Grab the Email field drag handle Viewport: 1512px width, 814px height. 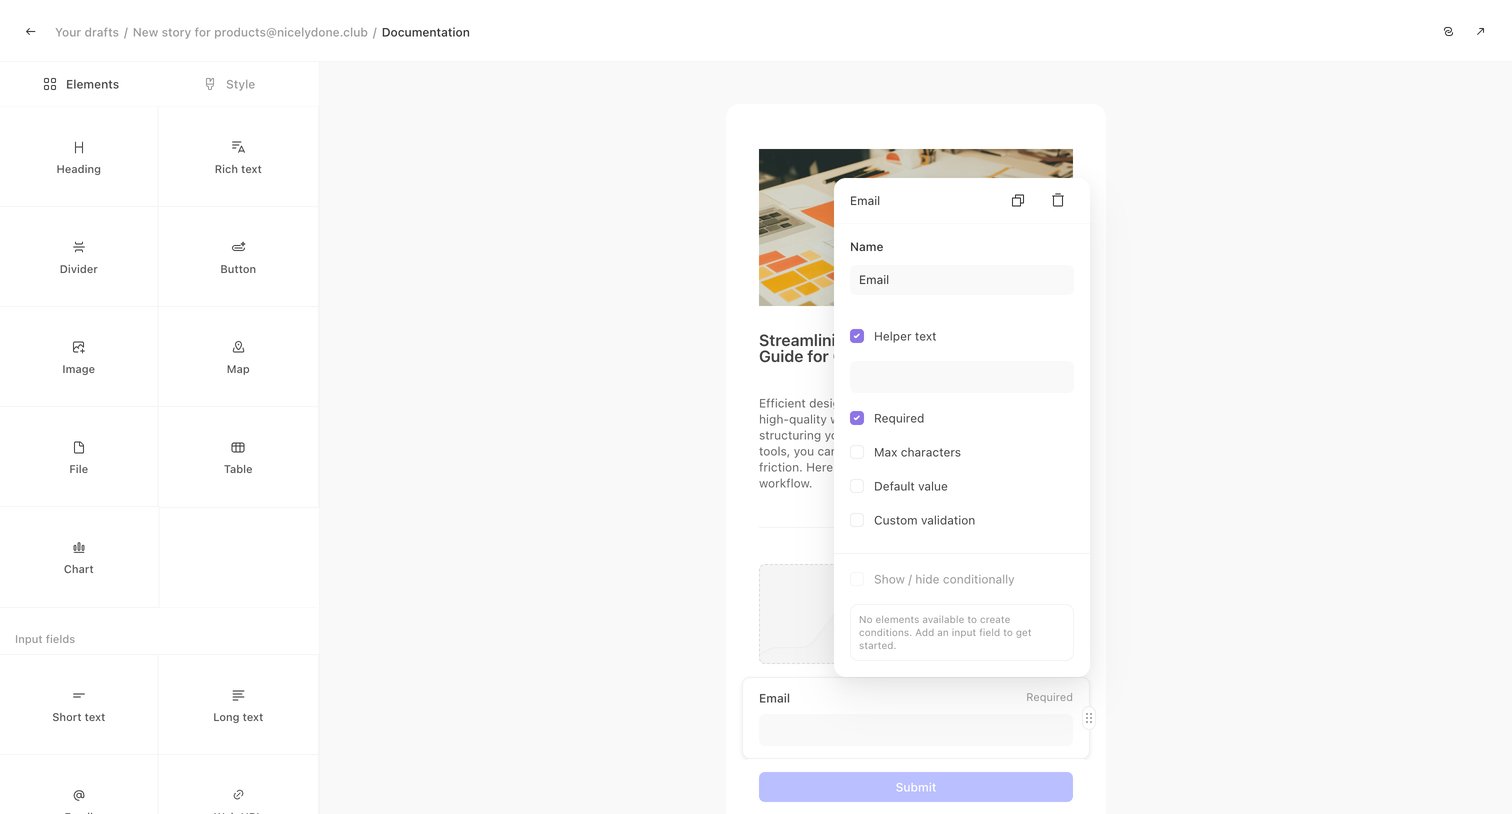(1089, 718)
